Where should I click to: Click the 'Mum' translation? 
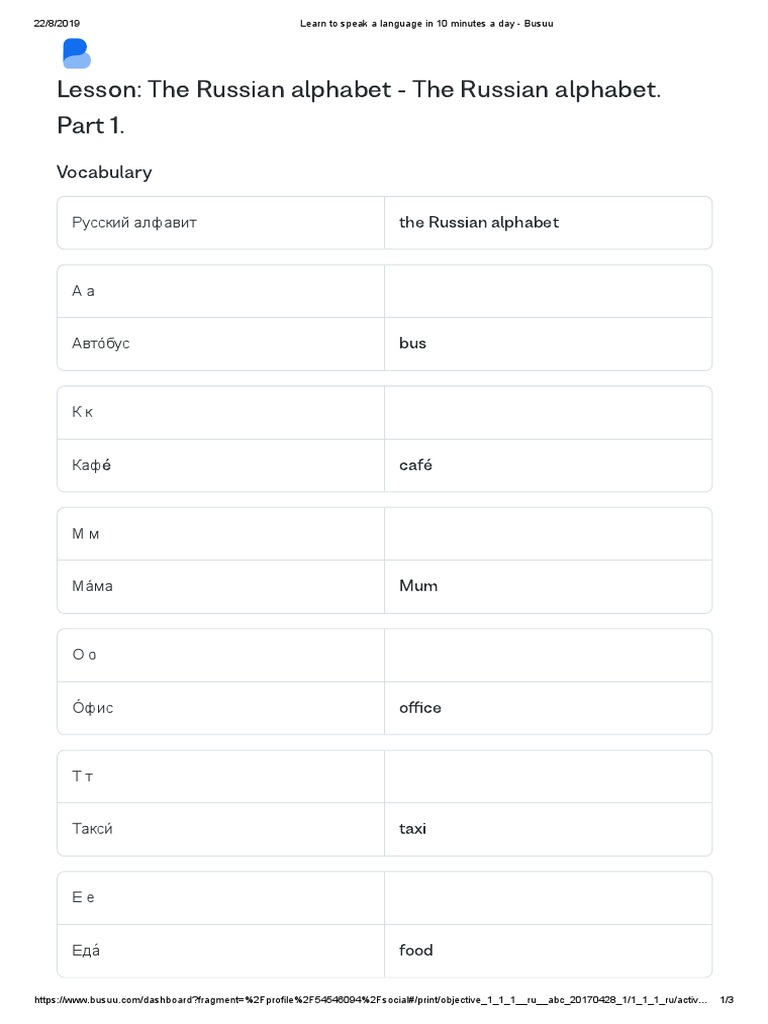click(418, 586)
